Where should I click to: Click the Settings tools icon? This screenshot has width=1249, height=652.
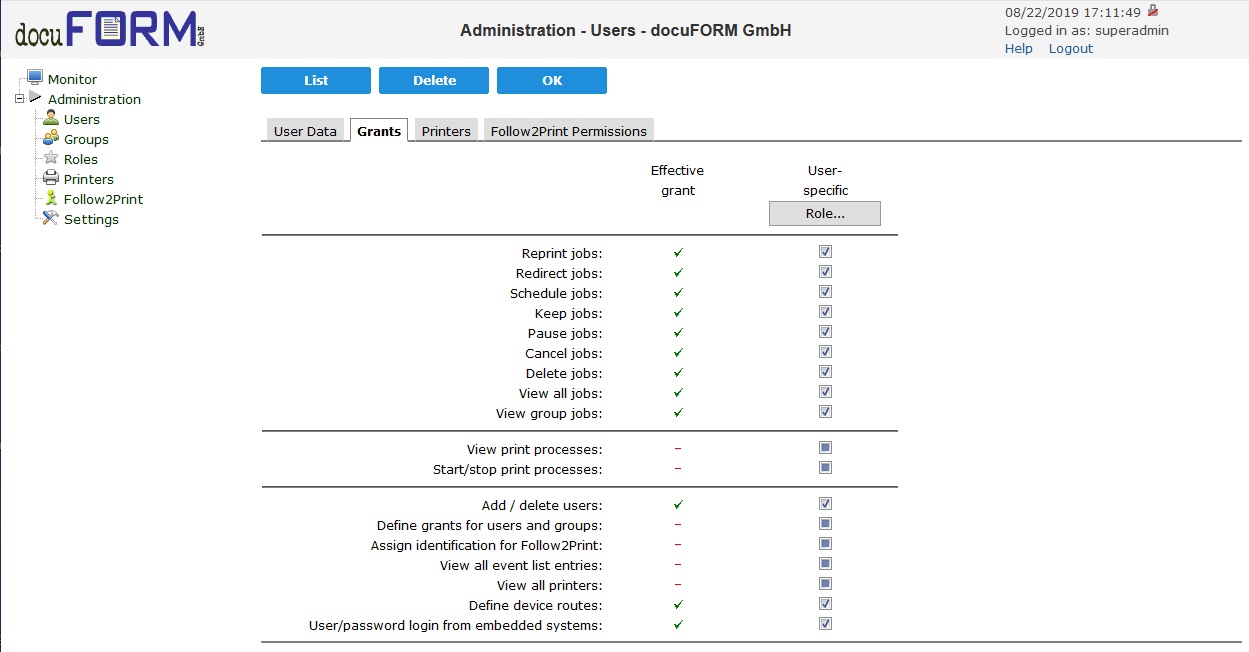click(51, 218)
